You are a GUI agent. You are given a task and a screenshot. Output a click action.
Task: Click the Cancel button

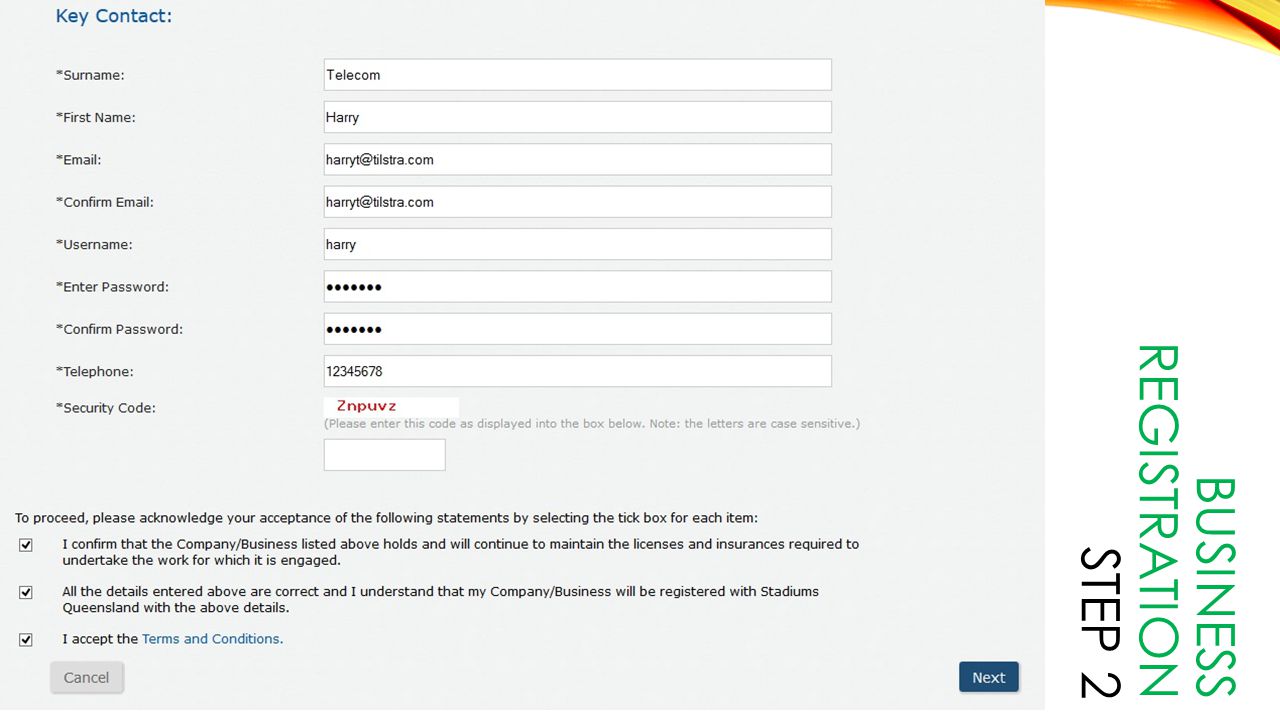tap(87, 677)
